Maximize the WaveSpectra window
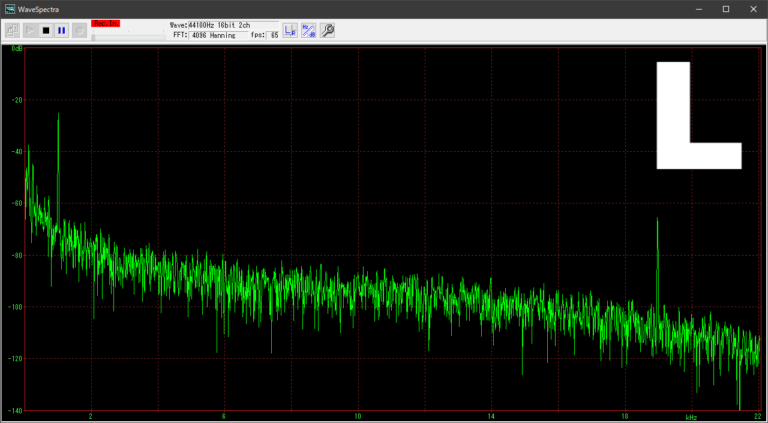 (725, 8)
